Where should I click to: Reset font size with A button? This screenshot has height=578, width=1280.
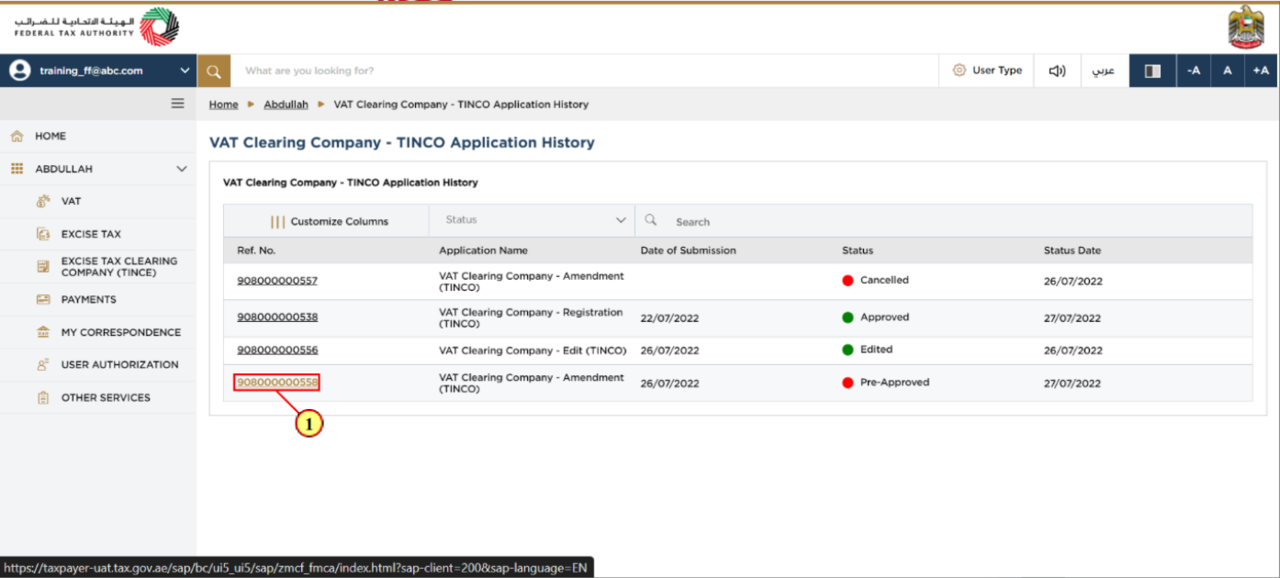pos(1227,71)
